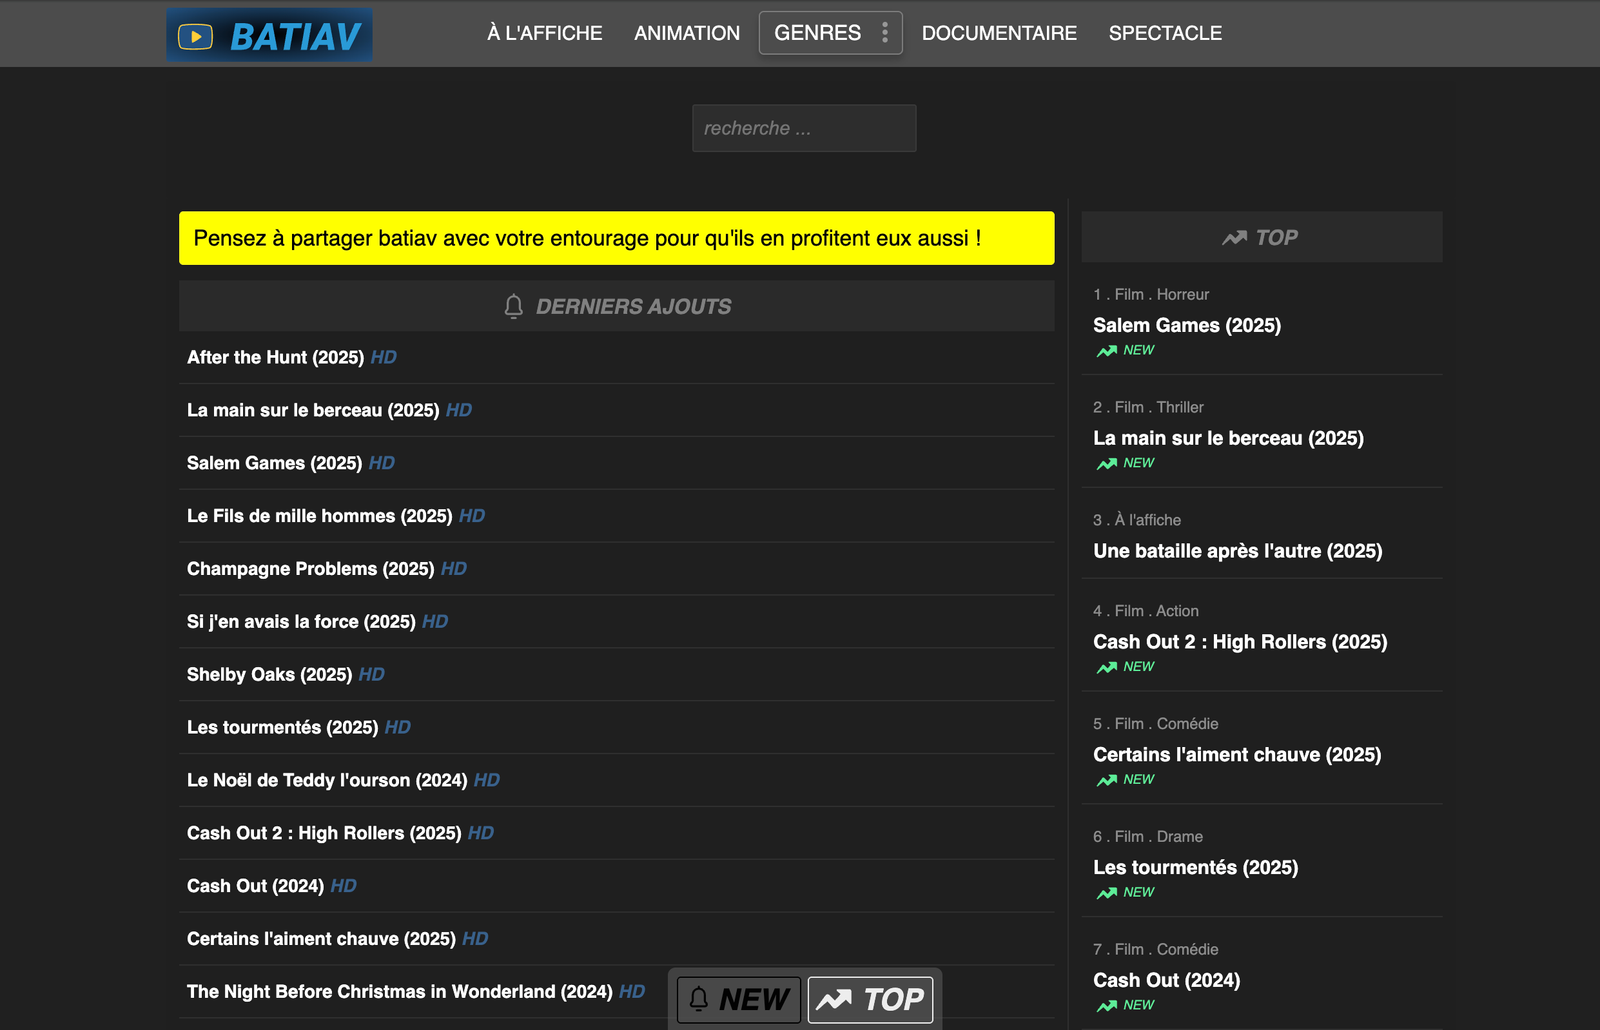Click the bell icon beside DERNIERS AJOUTS
The height and width of the screenshot is (1030, 1600).
click(x=514, y=306)
